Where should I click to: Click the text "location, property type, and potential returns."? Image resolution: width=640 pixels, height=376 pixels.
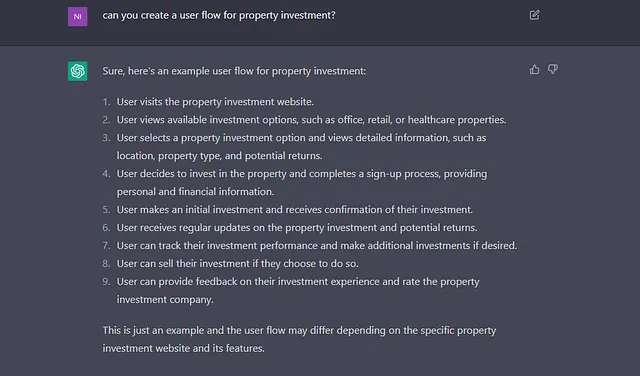220,156
